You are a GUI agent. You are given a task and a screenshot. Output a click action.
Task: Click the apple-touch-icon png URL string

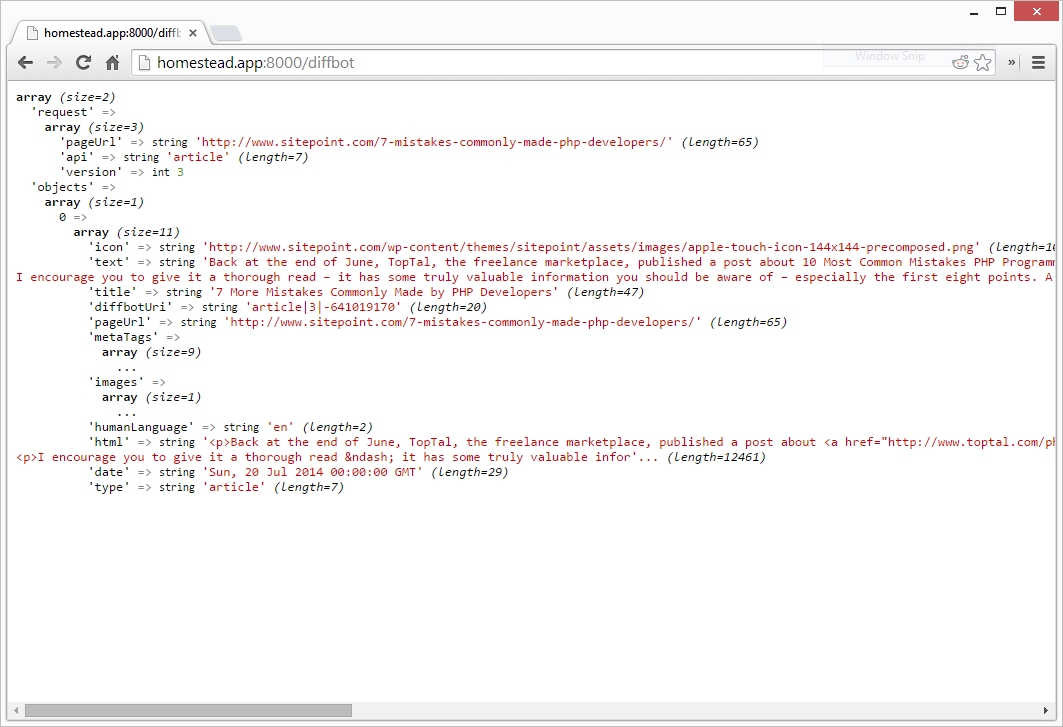click(x=591, y=247)
